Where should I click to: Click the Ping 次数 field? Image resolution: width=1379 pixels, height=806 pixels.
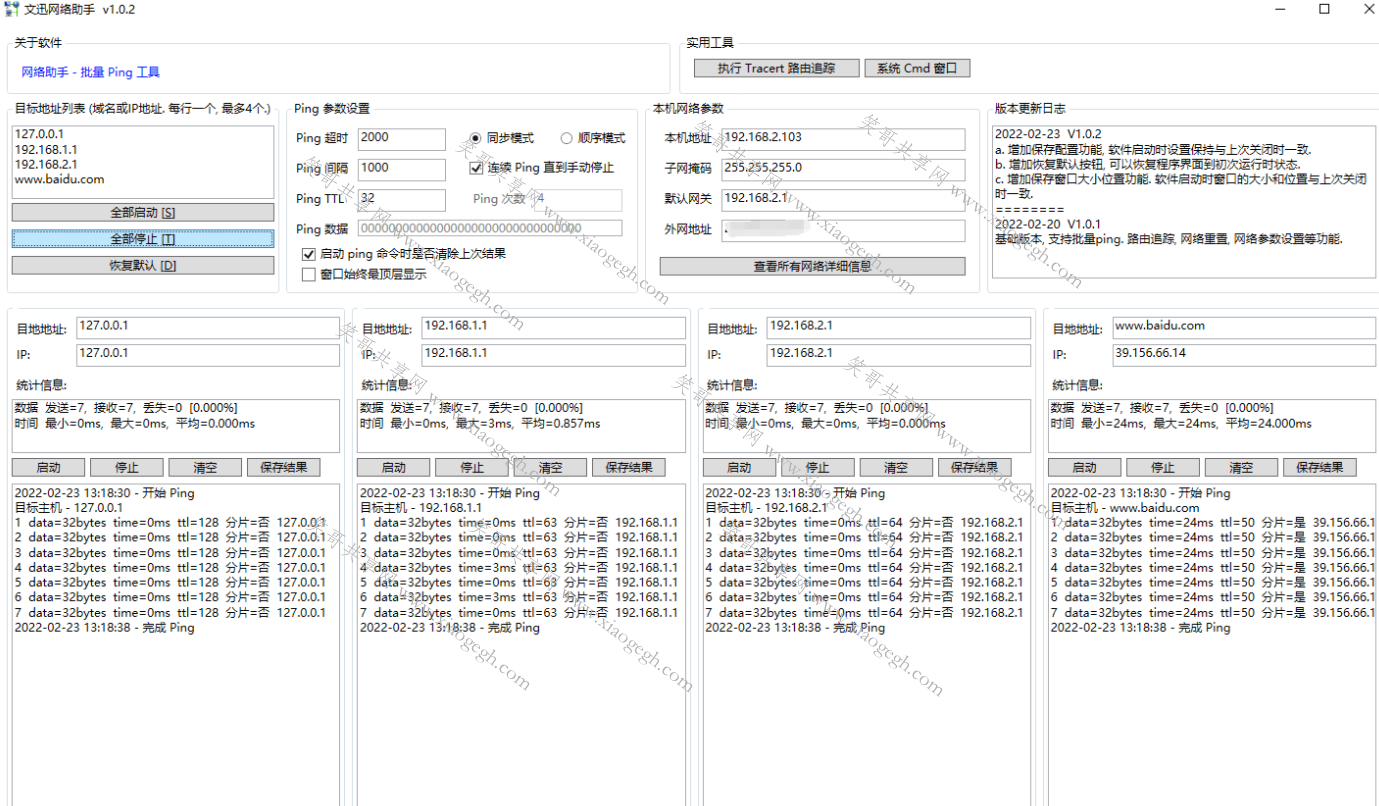click(577, 199)
